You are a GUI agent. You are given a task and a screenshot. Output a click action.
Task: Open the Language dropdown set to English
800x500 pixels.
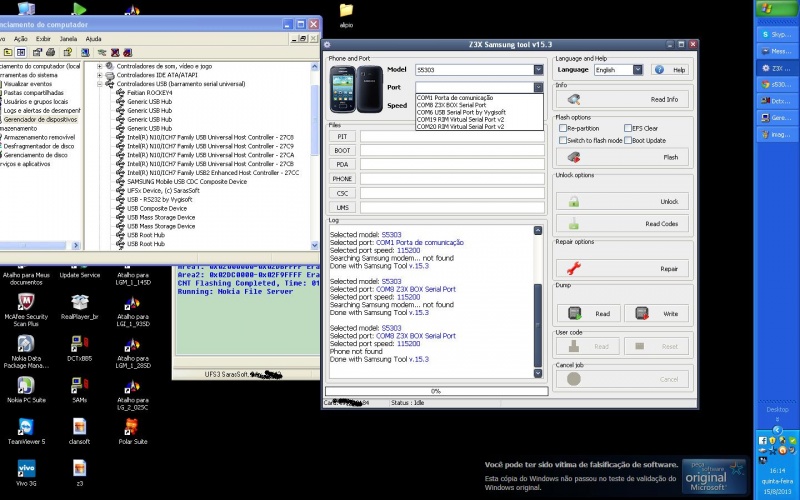[638, 70]
